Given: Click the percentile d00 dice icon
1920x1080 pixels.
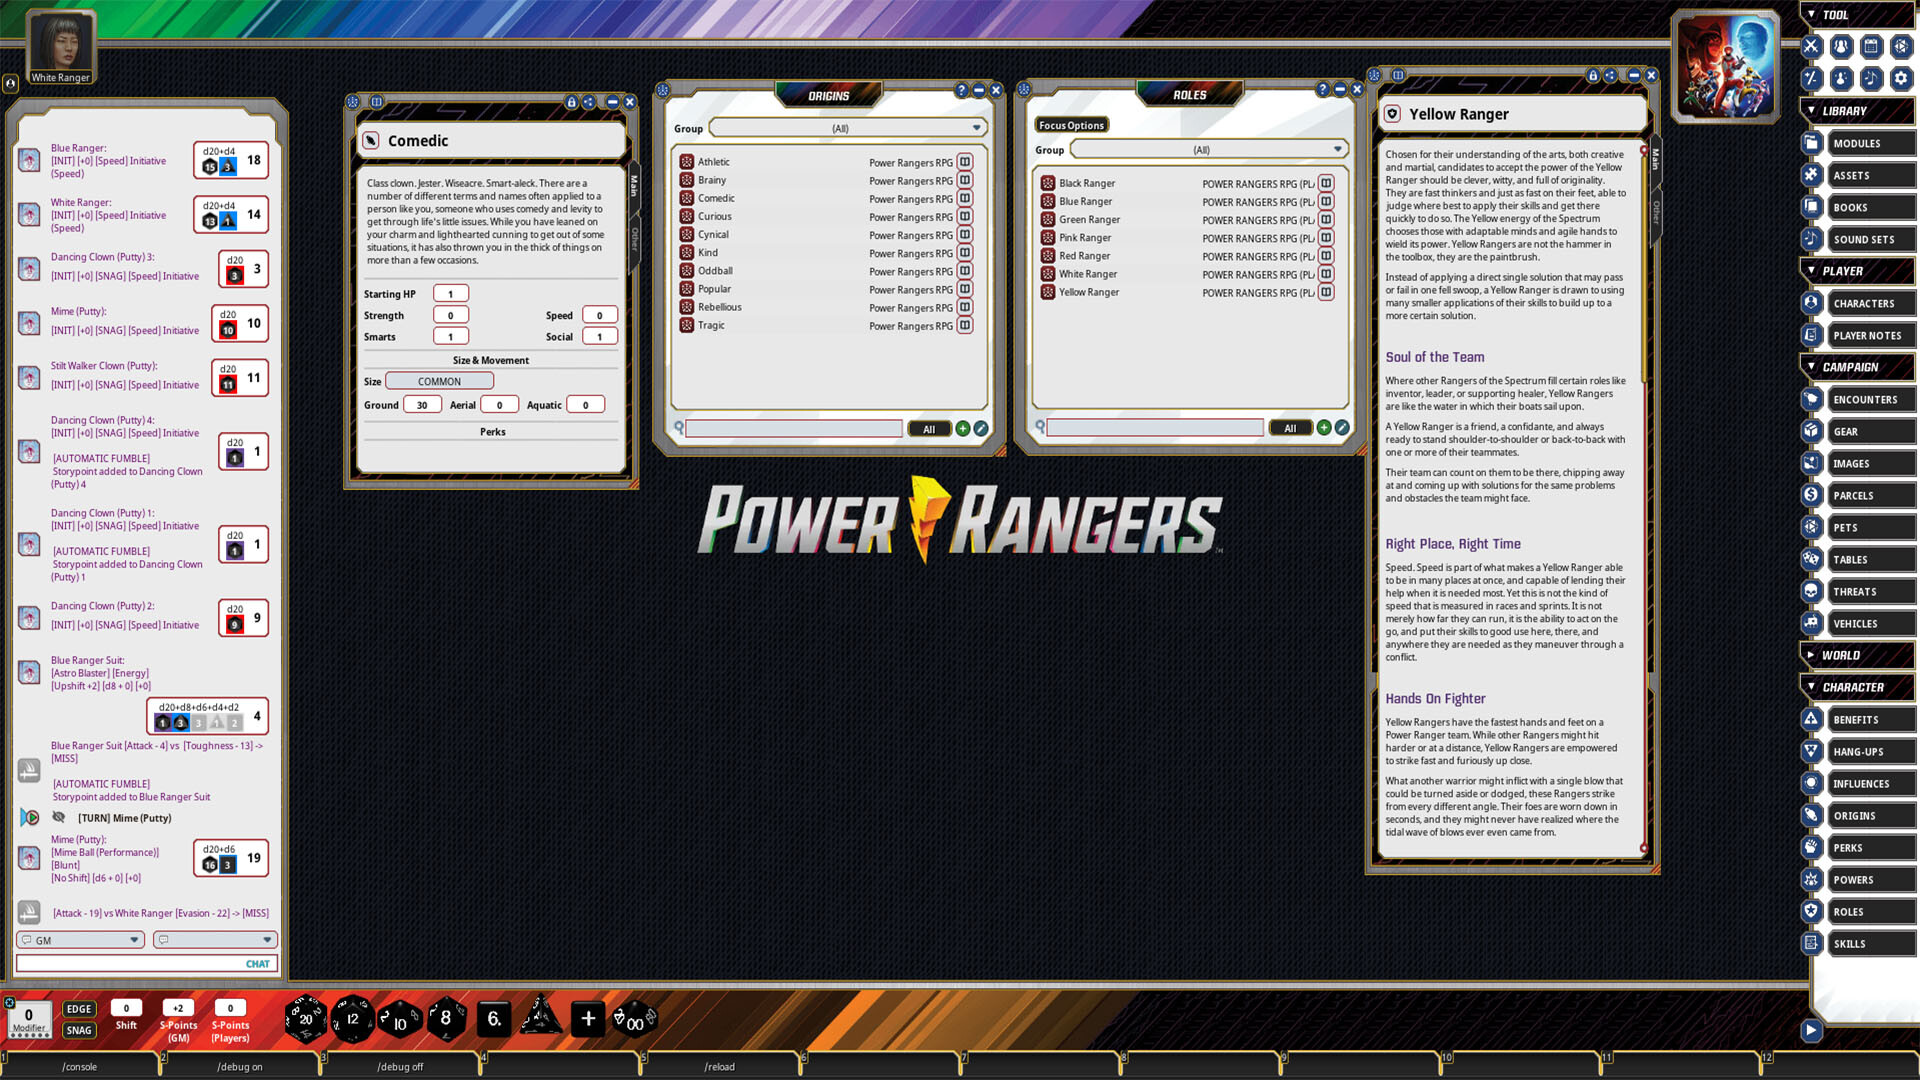Looking at the screenshot, I should (x=634, y=1021).
